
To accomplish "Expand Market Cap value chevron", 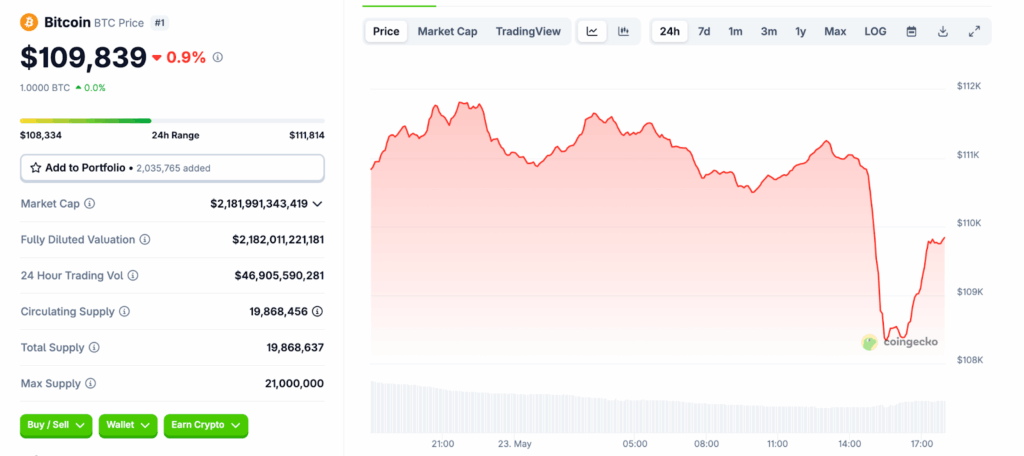I will [317, 204].
